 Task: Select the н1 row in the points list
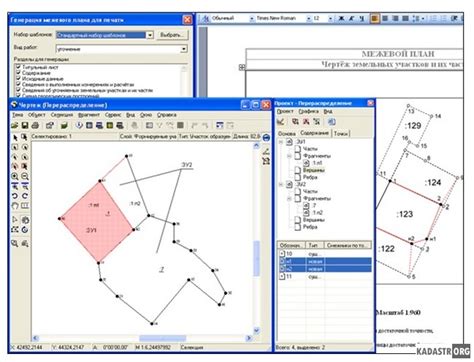(x=325, y=261)
